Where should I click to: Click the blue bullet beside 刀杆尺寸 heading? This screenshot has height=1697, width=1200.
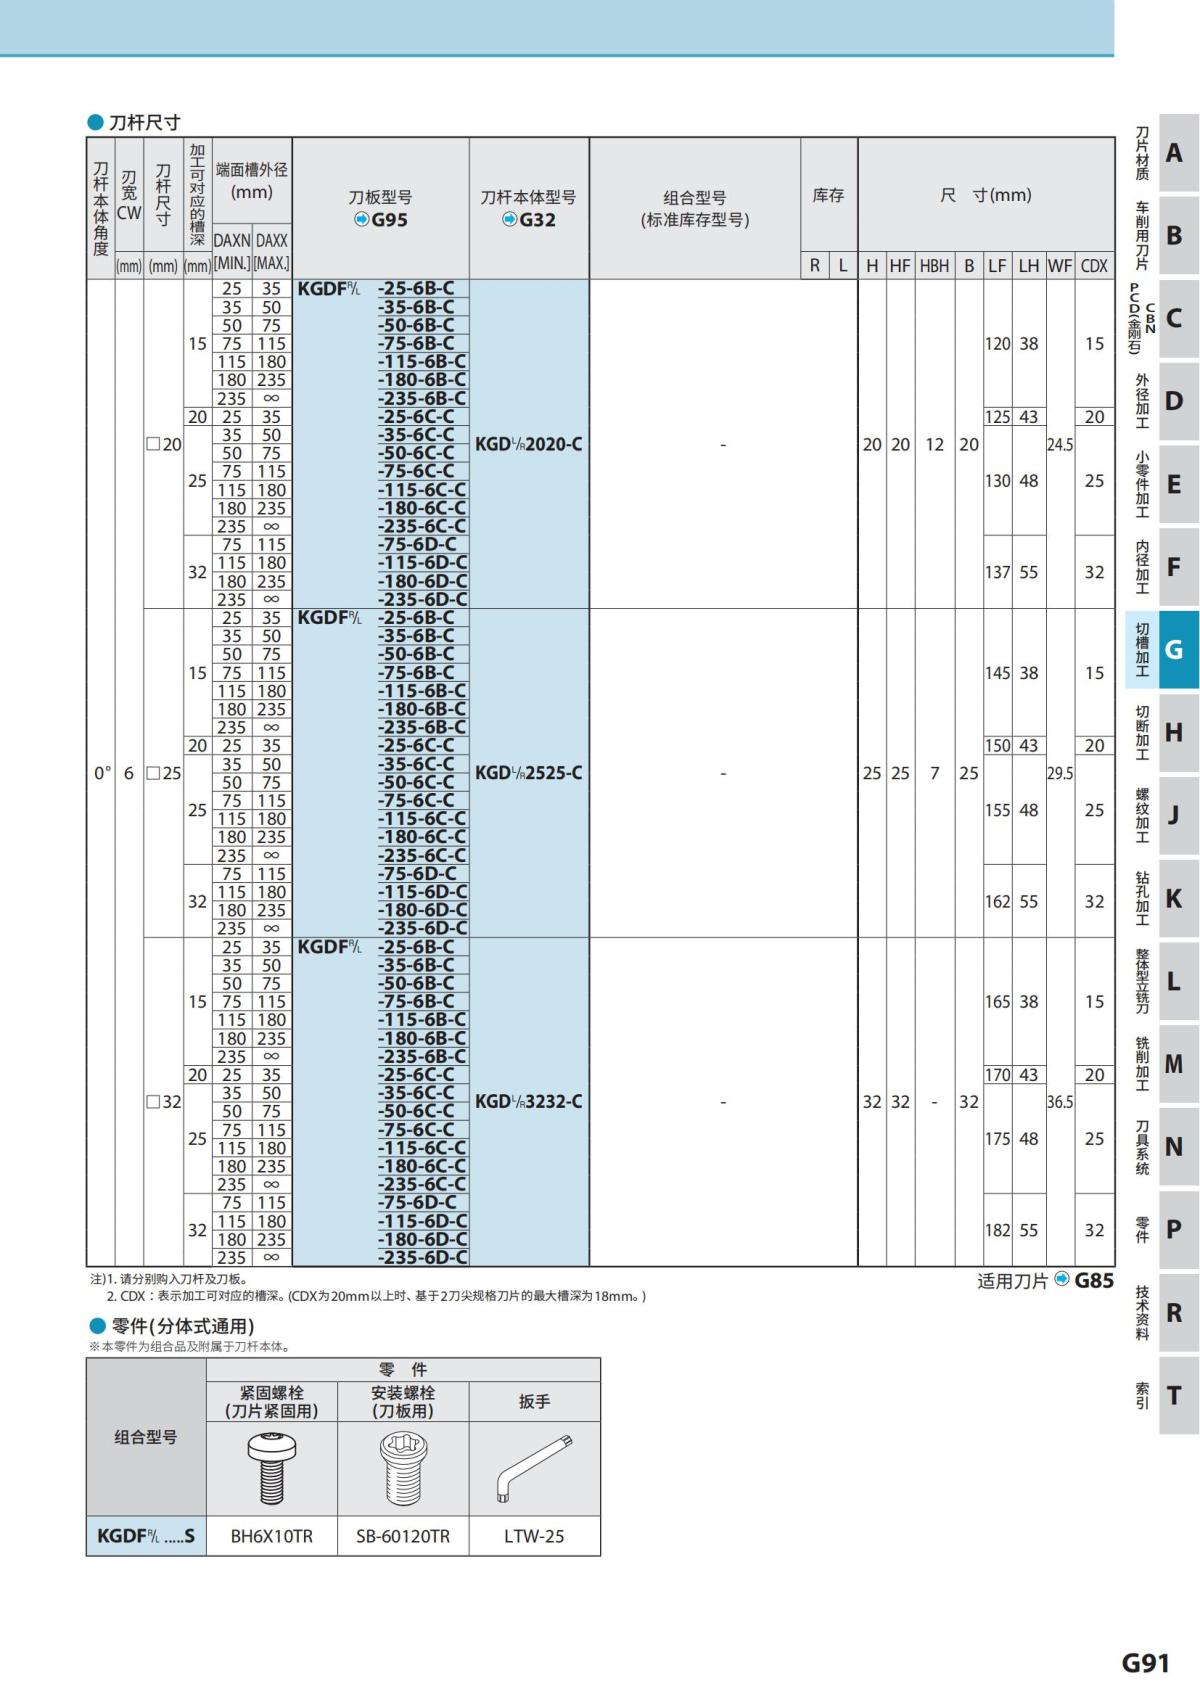[x=96, y=122]
